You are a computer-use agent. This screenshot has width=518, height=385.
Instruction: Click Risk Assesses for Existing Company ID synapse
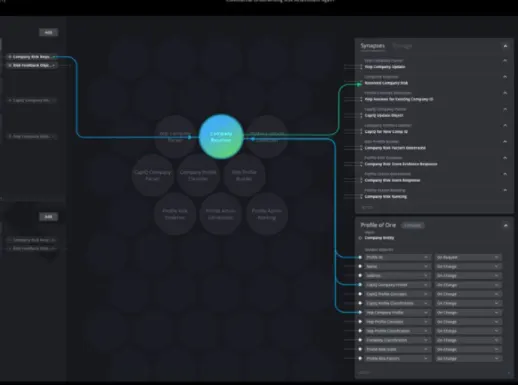coord(399,99)
